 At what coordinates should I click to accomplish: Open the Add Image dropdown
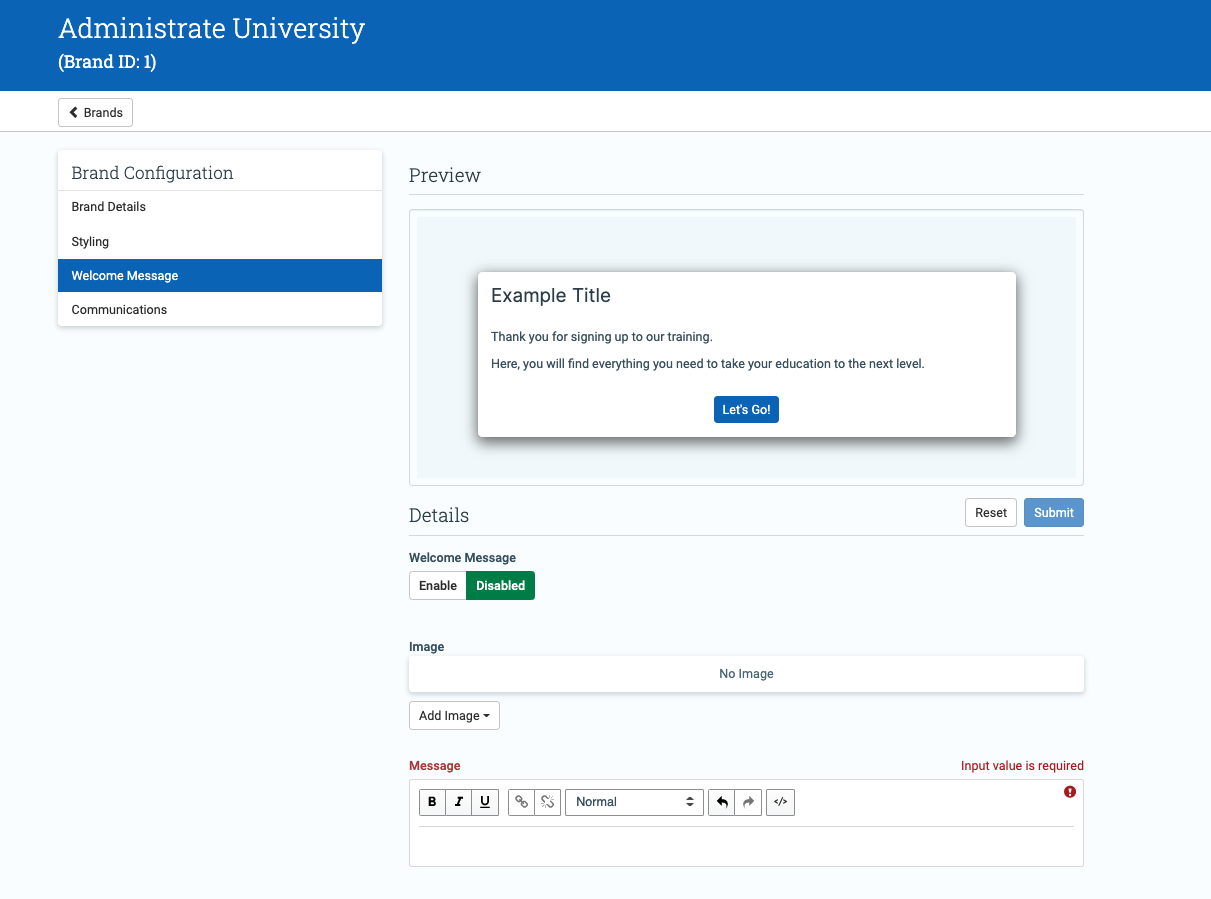tap(454, 716)
